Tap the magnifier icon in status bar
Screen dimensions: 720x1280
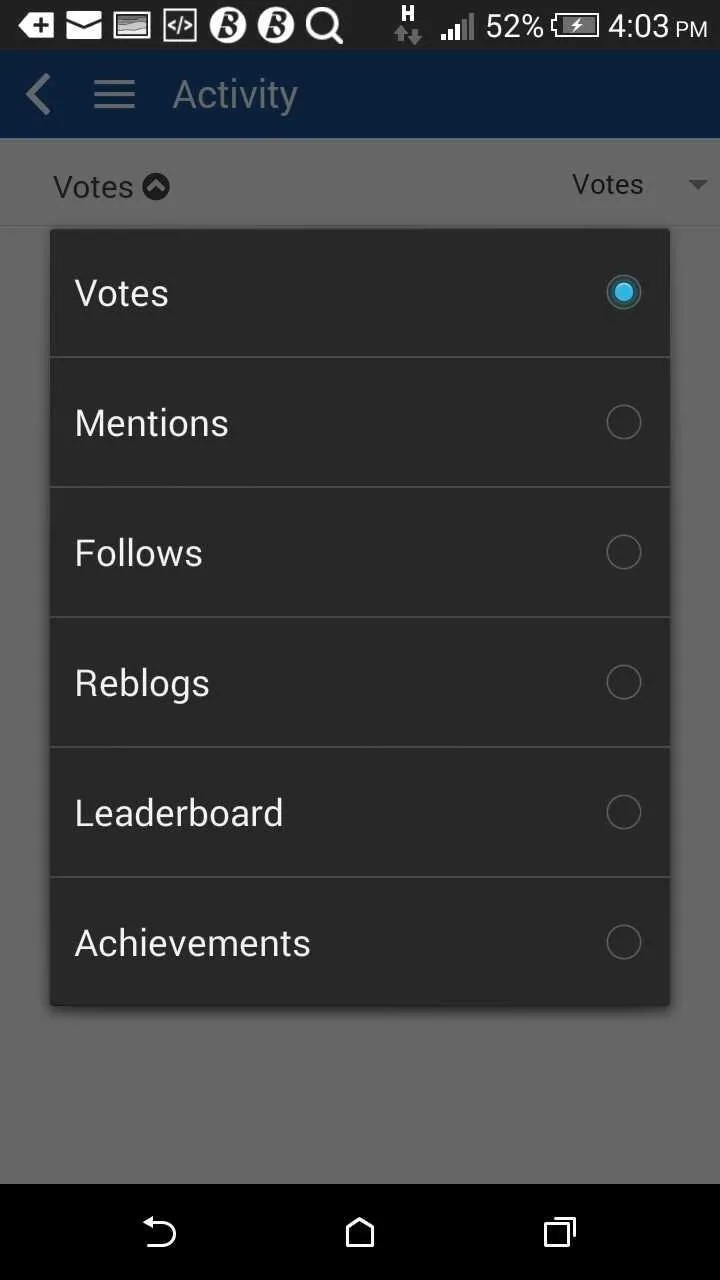[325, 26]
